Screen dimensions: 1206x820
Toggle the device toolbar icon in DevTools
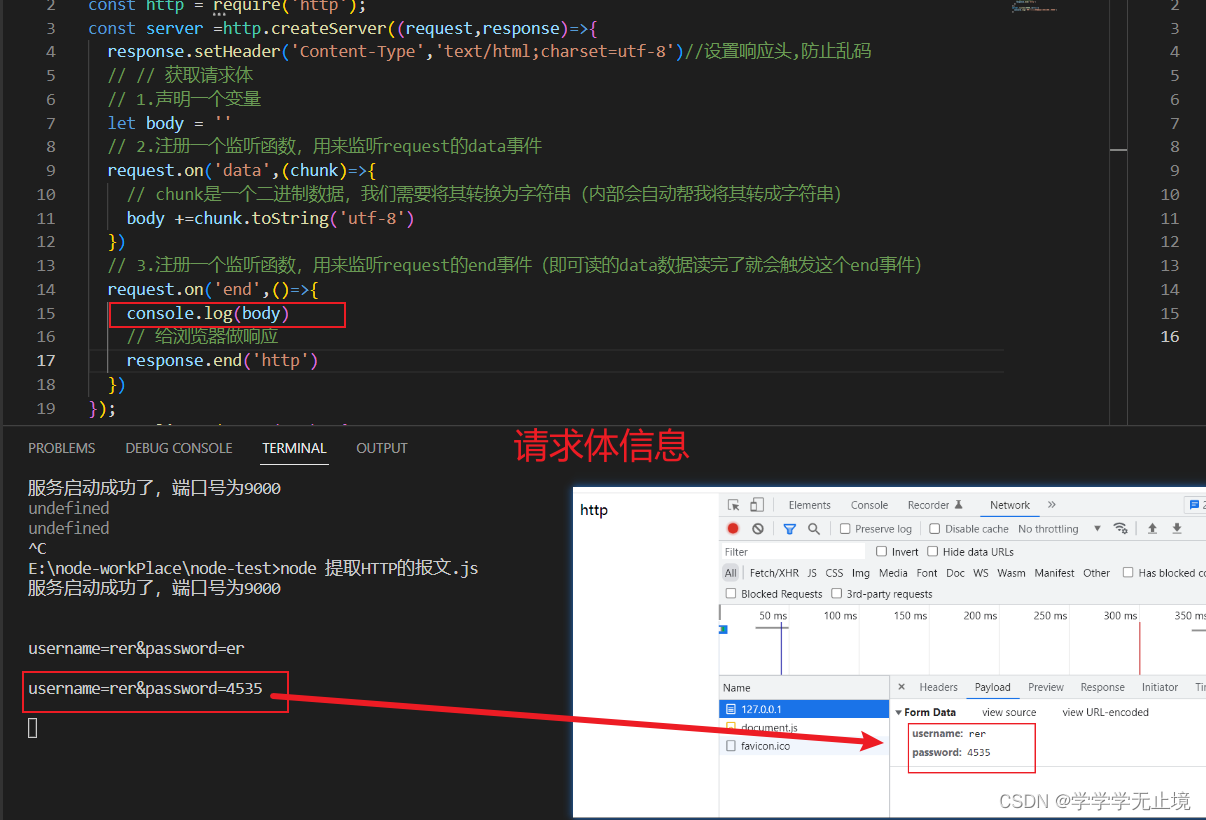click(757, 505)
